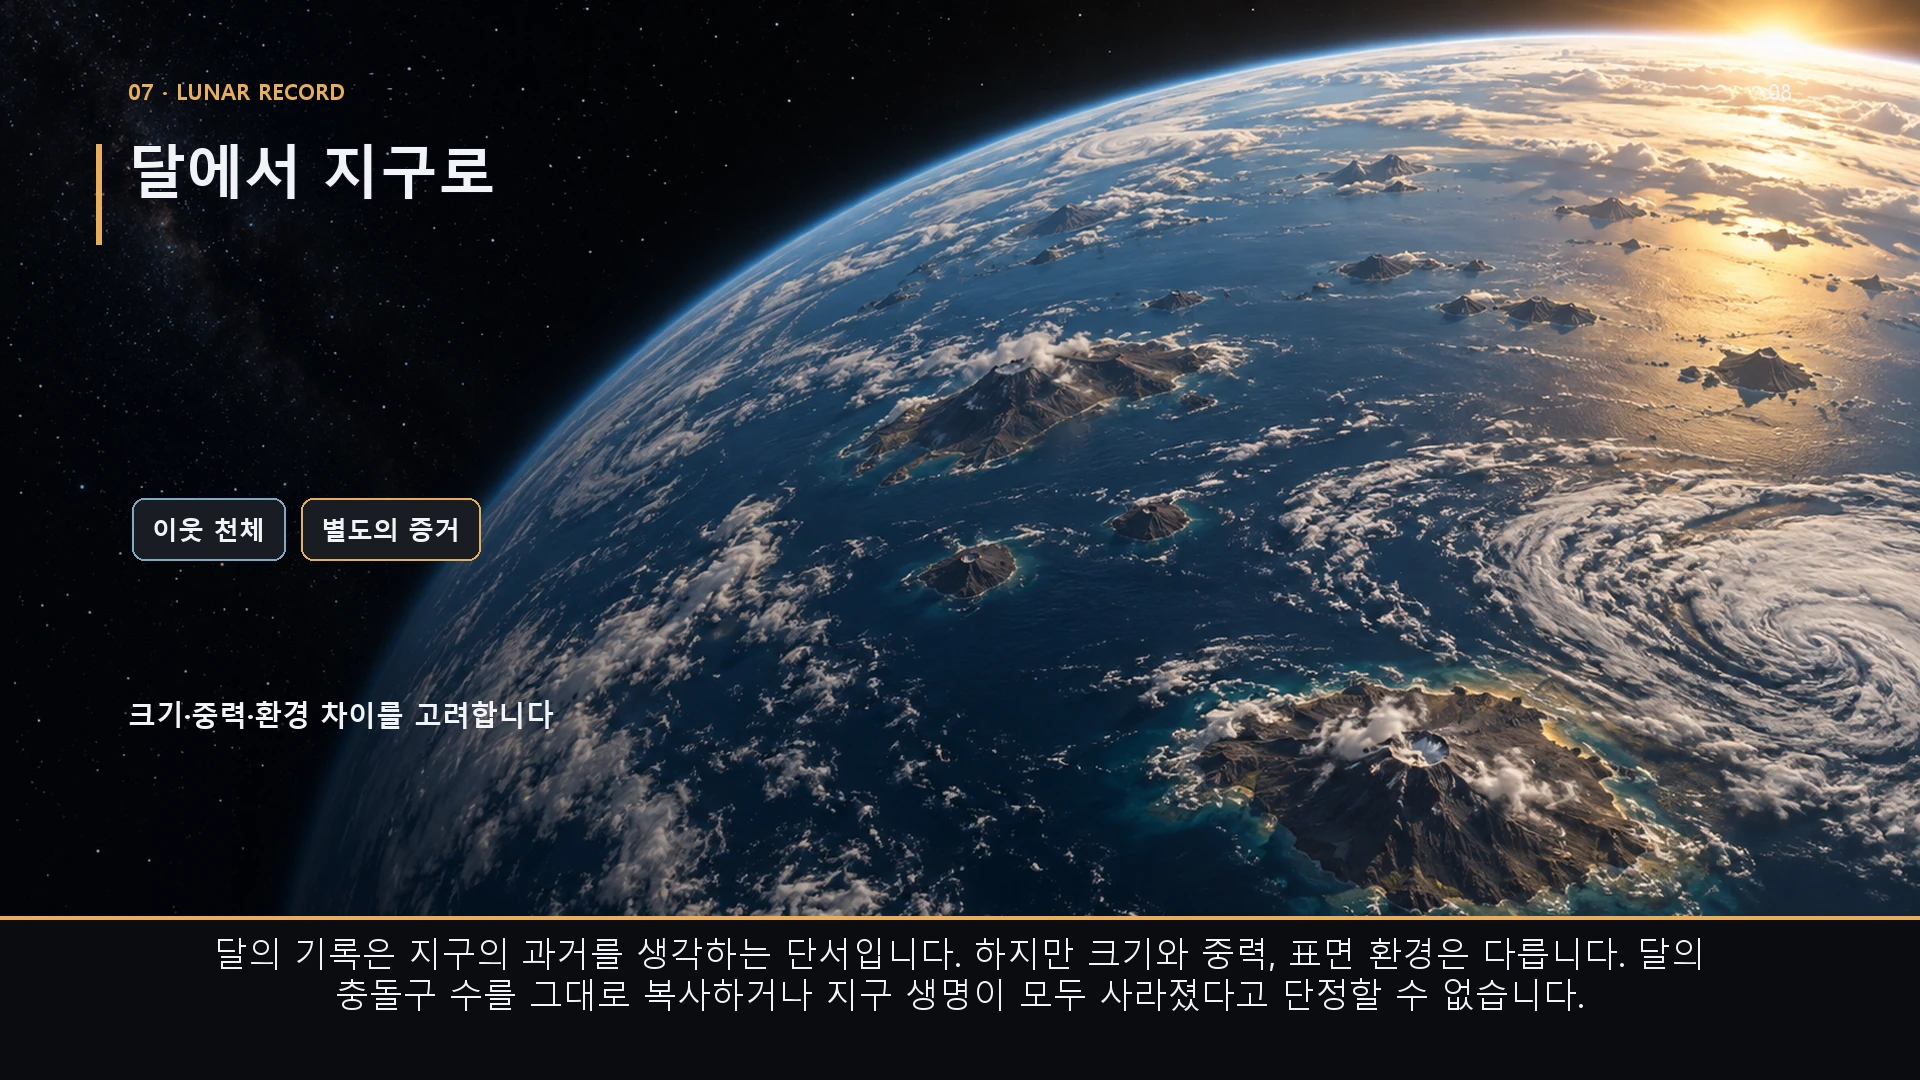Click the 이웃 천체 tag button

[x=209, y=529]
